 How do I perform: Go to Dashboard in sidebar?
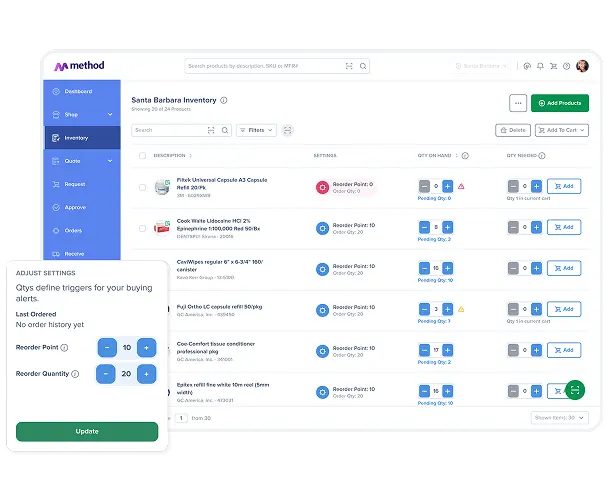[x=82, y=92]
